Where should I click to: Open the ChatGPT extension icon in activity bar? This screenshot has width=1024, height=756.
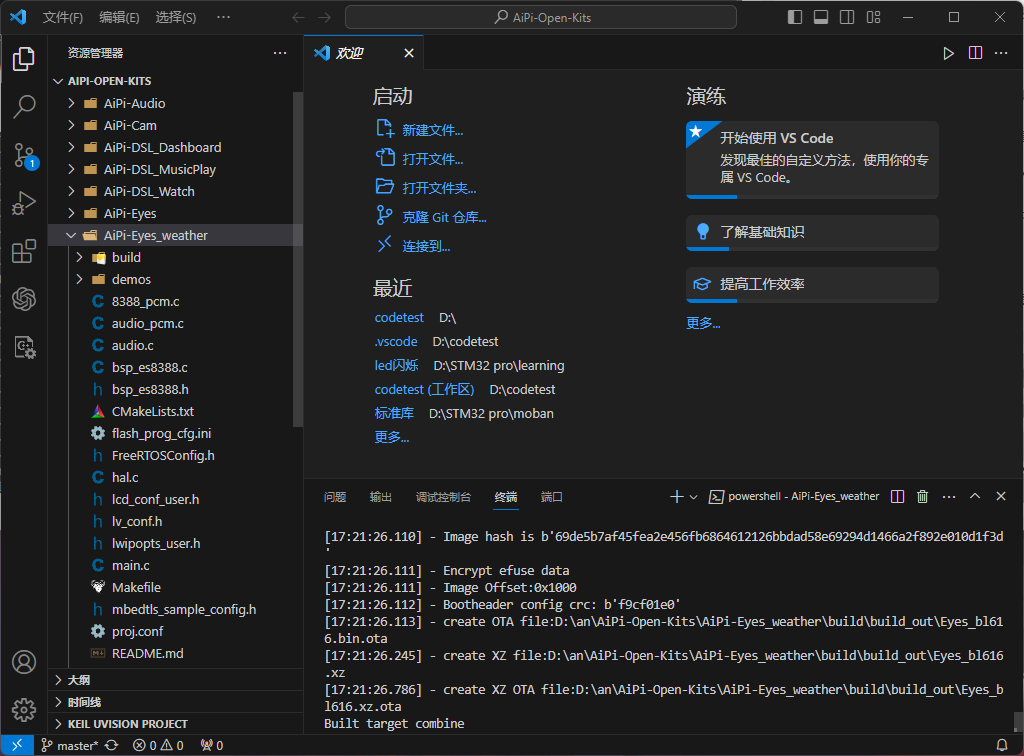[24, 299]
